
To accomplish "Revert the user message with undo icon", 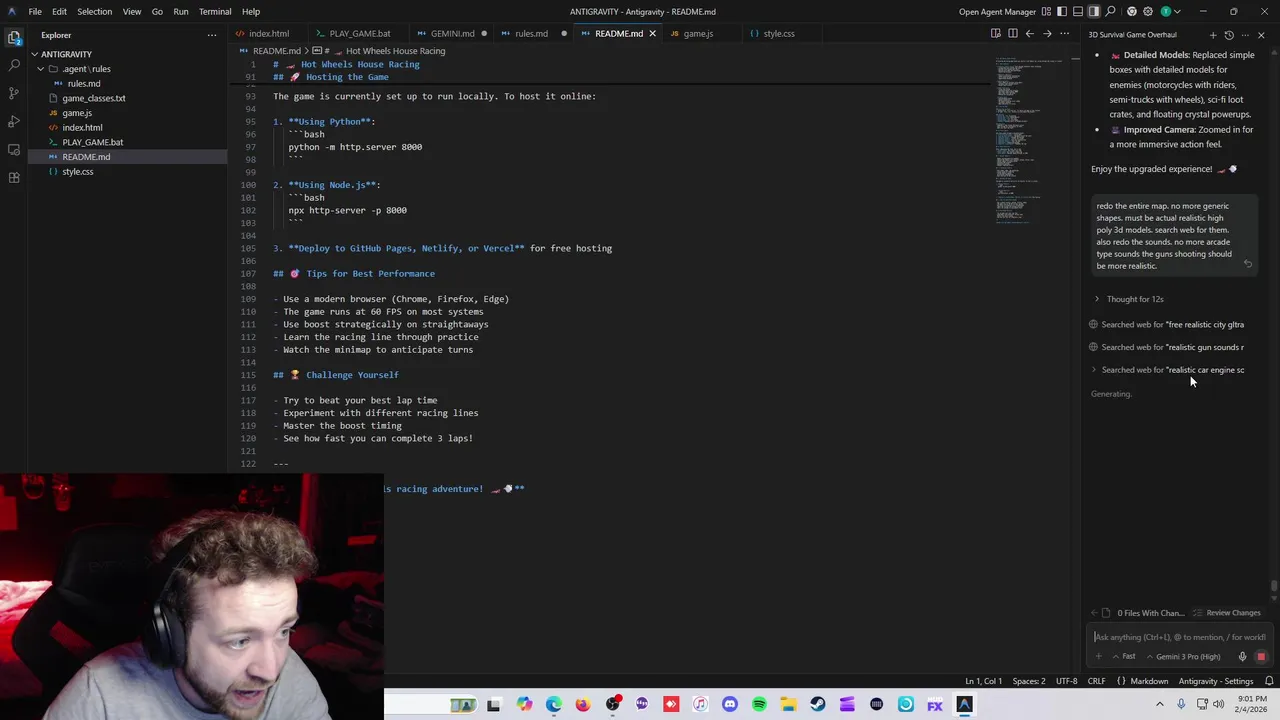I will point(1248,264).
